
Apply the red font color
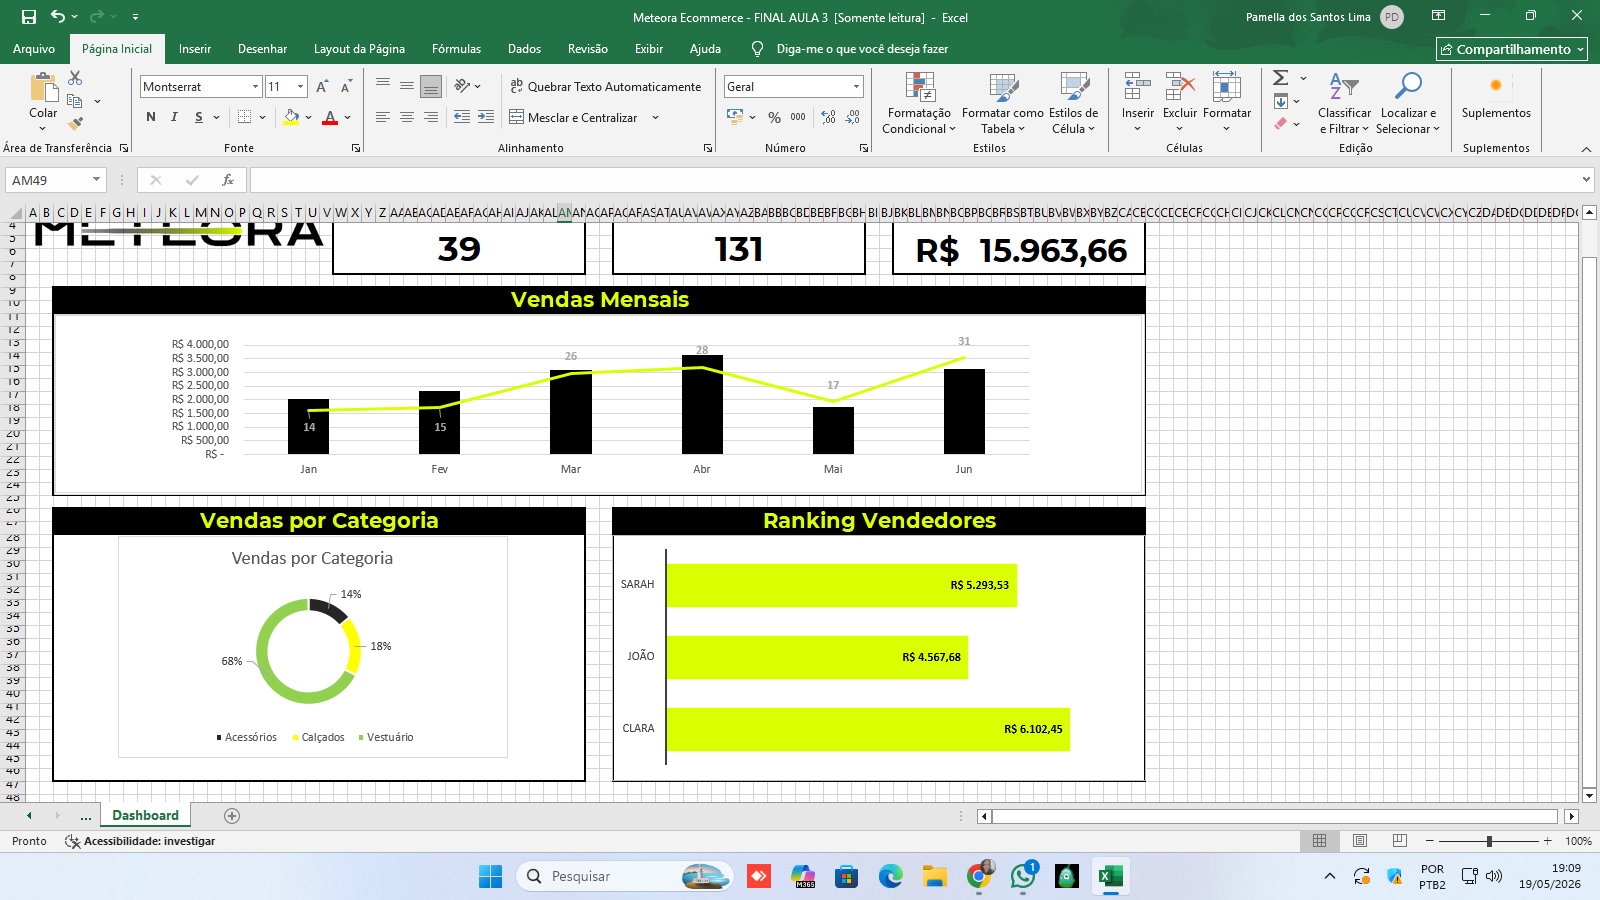click(x=330, y=117)
